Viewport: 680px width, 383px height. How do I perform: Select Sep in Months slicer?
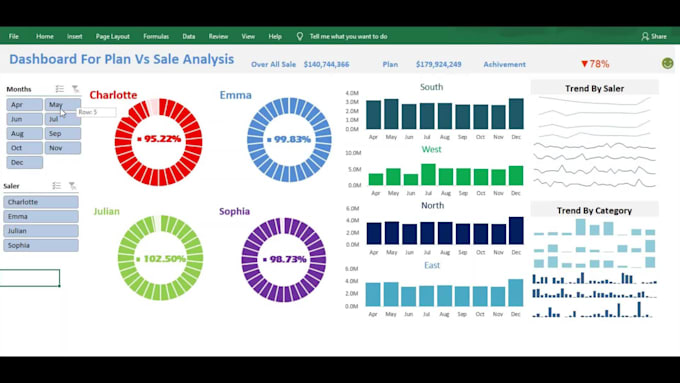[x=62, y=133]
